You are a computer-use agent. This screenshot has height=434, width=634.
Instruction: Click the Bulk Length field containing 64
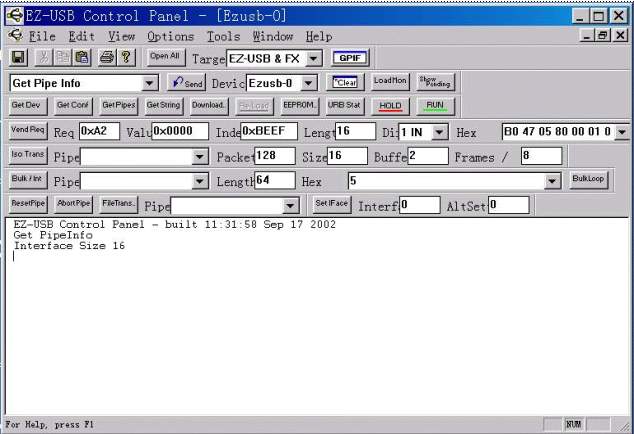[275, 180]
